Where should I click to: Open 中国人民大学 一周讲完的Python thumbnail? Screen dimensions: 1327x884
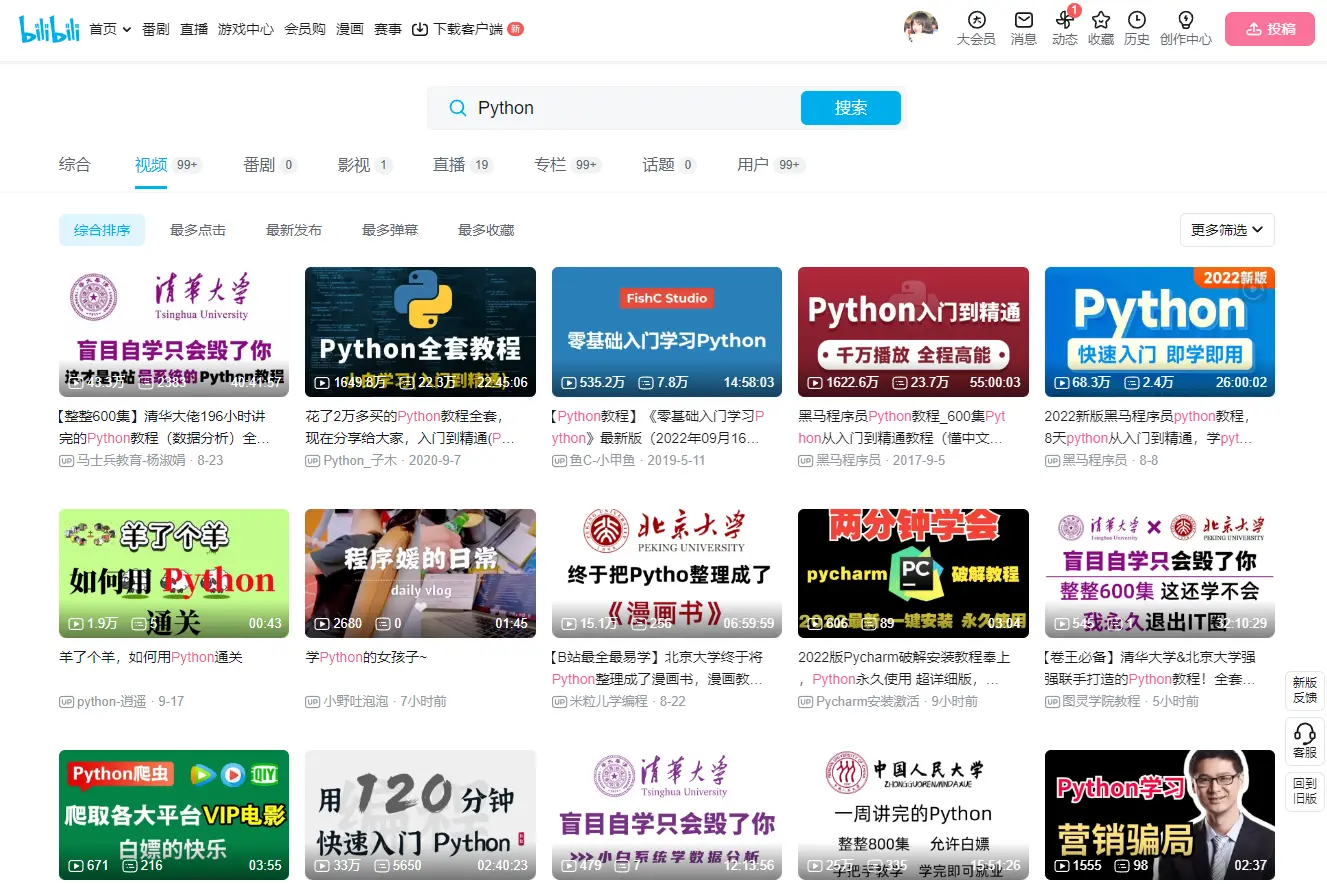(913, 815)
